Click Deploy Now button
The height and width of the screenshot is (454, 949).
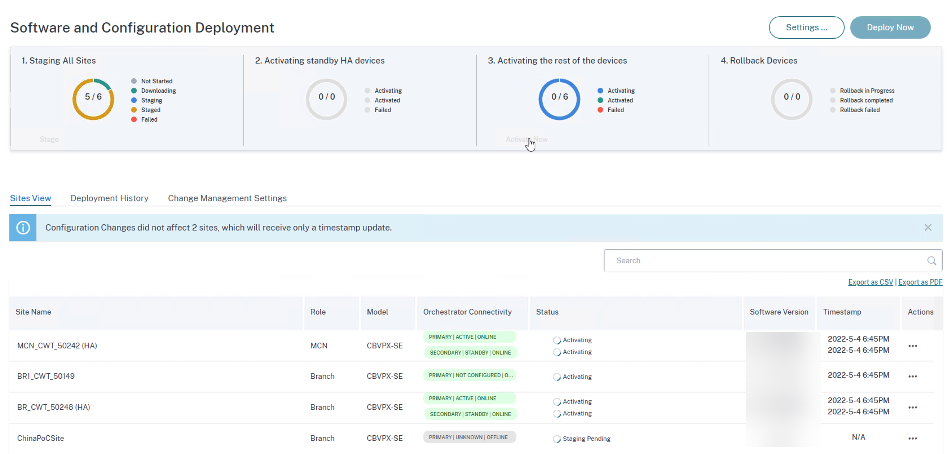tap(890, 27)
